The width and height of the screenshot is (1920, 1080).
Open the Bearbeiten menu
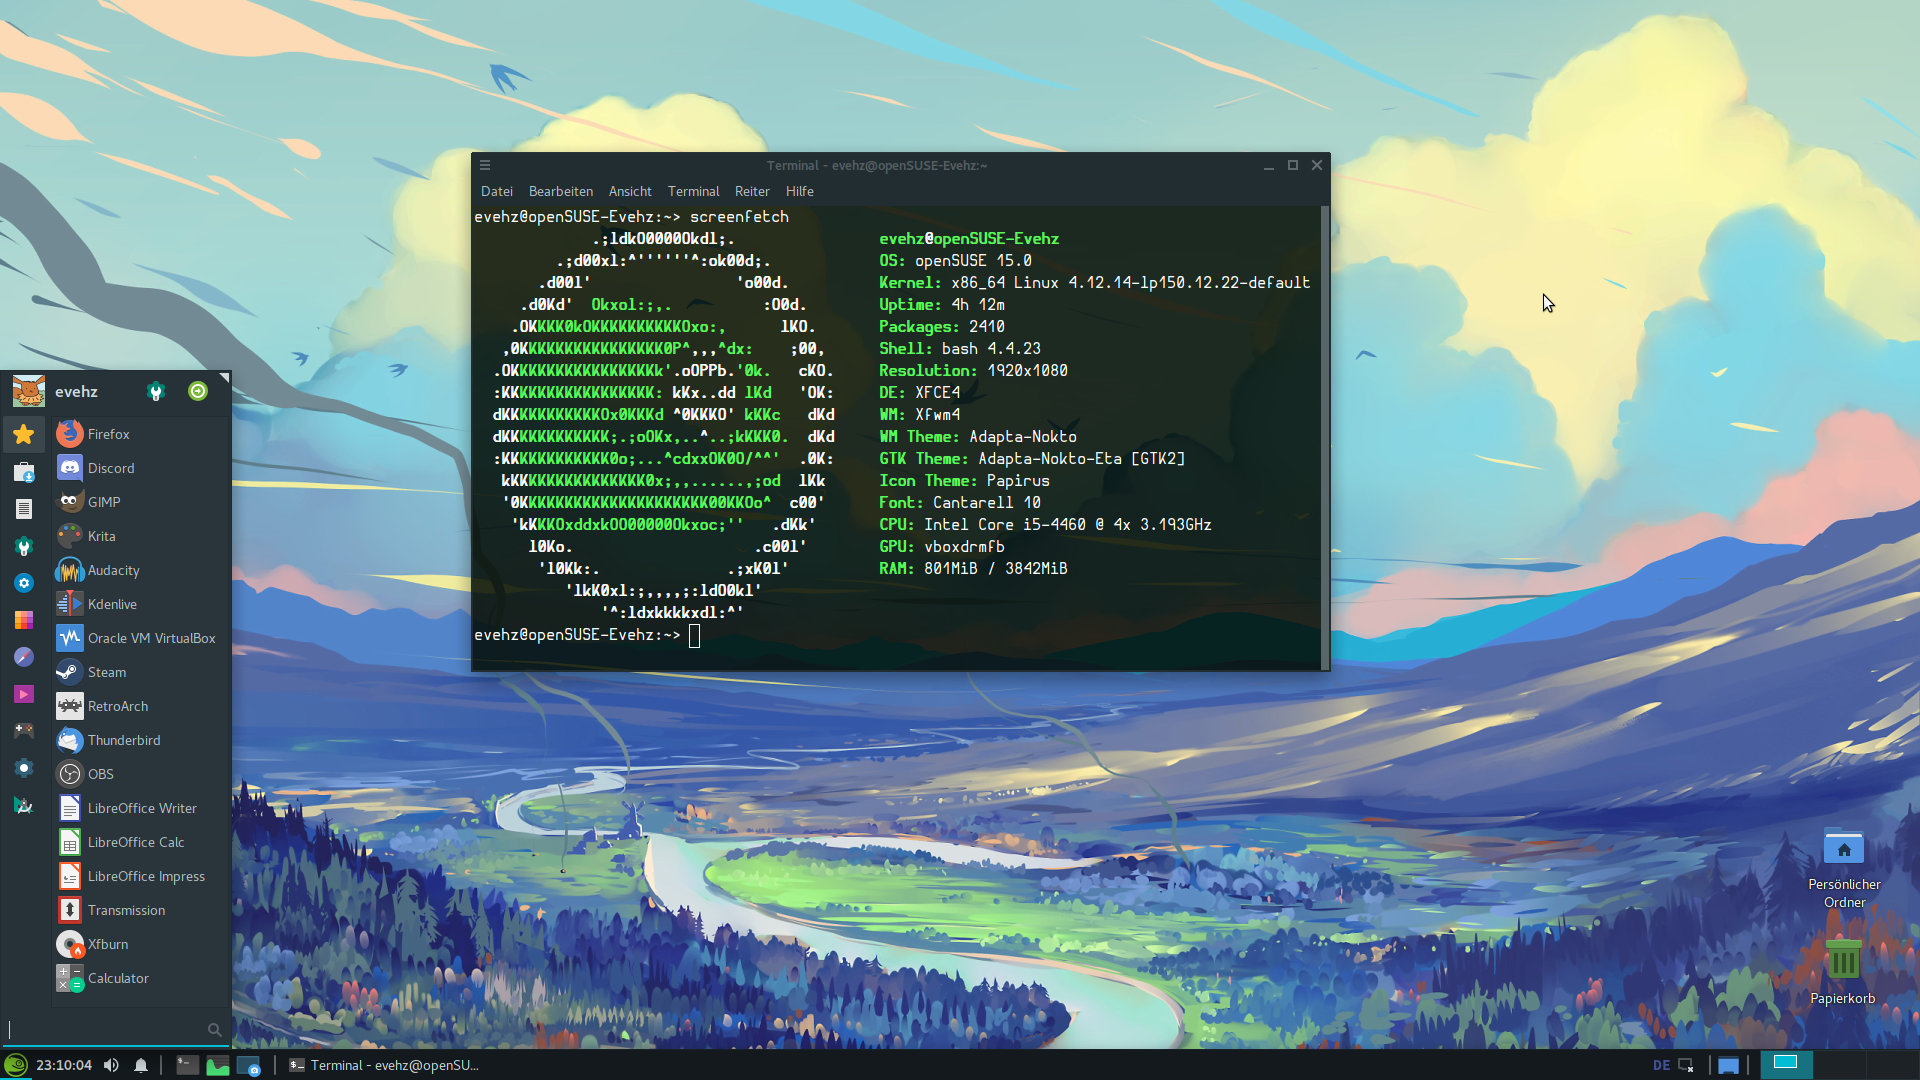point(561,191)
